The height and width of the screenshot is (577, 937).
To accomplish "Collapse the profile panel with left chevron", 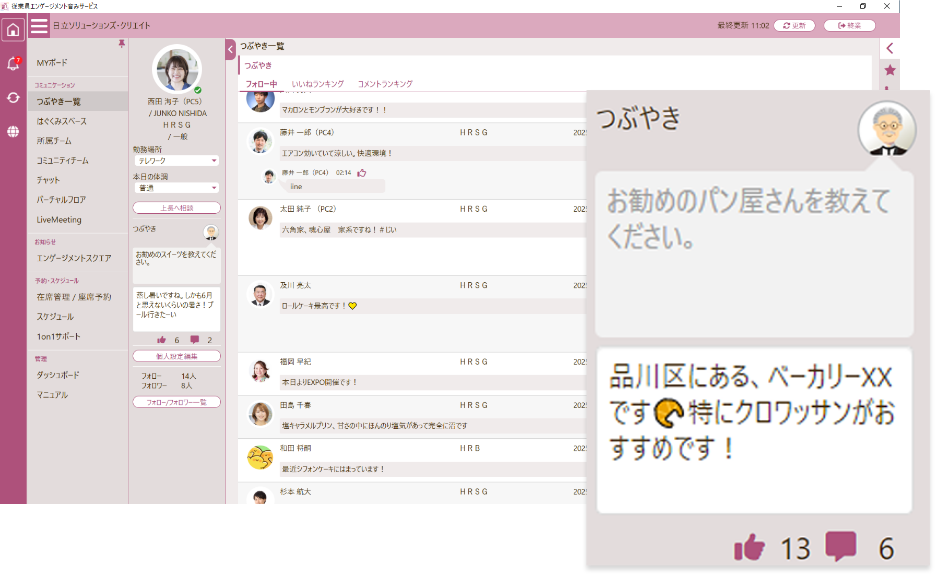I will pos(231,48).
